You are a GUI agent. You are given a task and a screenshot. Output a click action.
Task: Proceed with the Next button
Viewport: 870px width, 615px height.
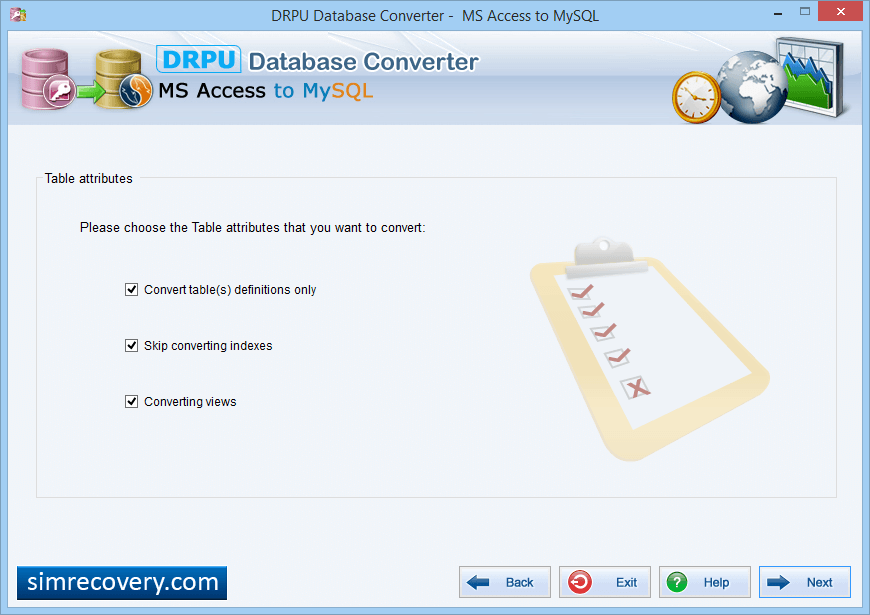[x=805, y=582]
